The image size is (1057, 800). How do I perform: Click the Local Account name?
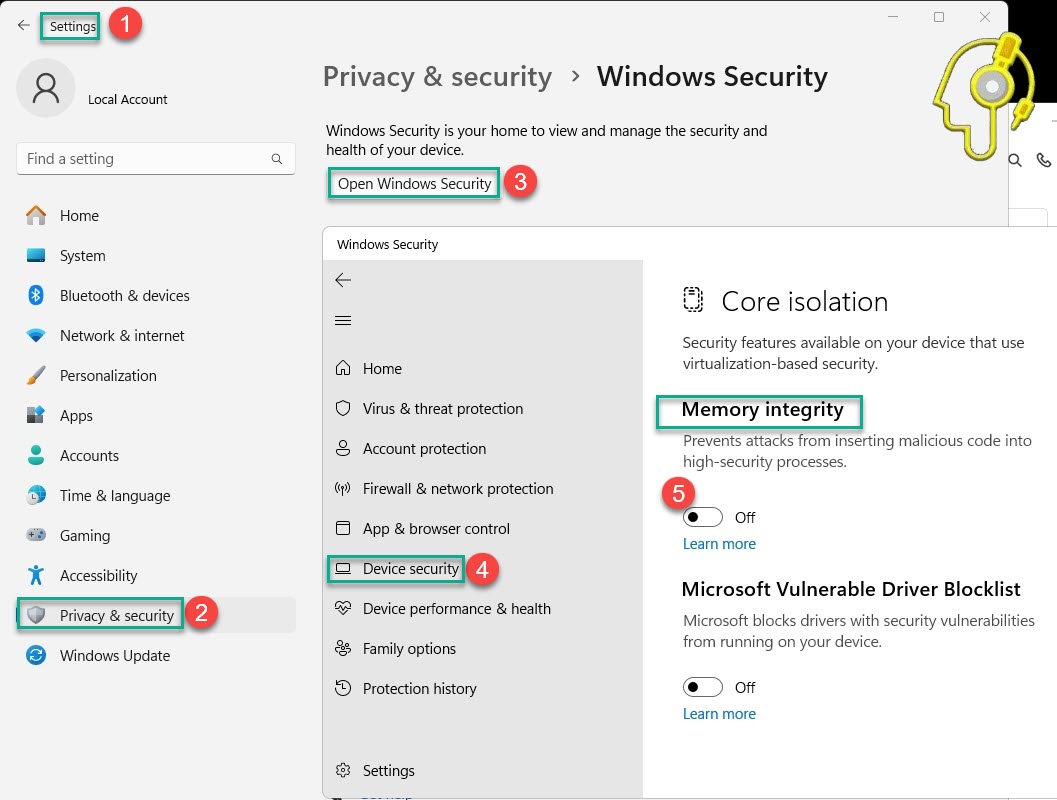click(127, 99)
